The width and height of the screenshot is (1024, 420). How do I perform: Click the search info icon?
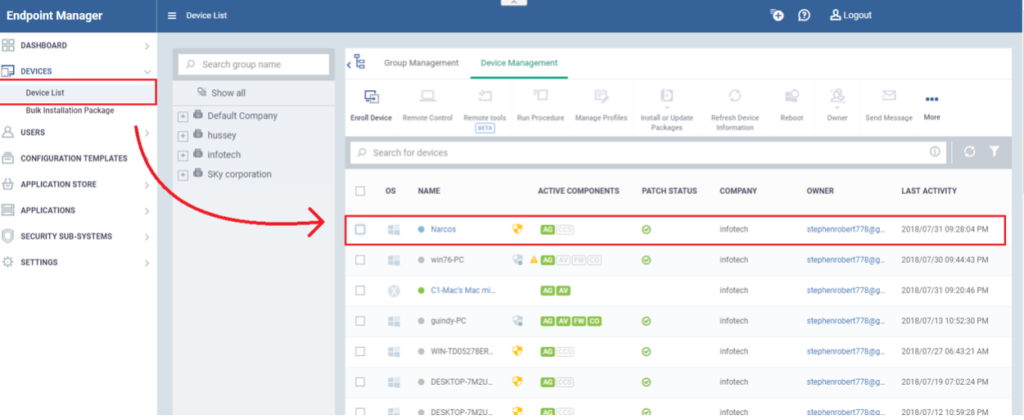935,152
